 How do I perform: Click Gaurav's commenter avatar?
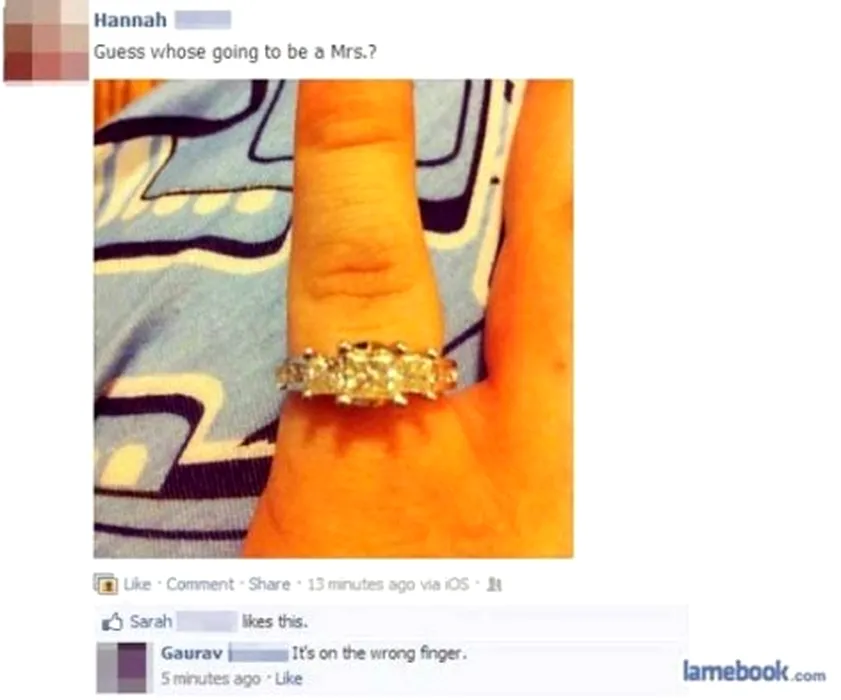coord(122,668)
